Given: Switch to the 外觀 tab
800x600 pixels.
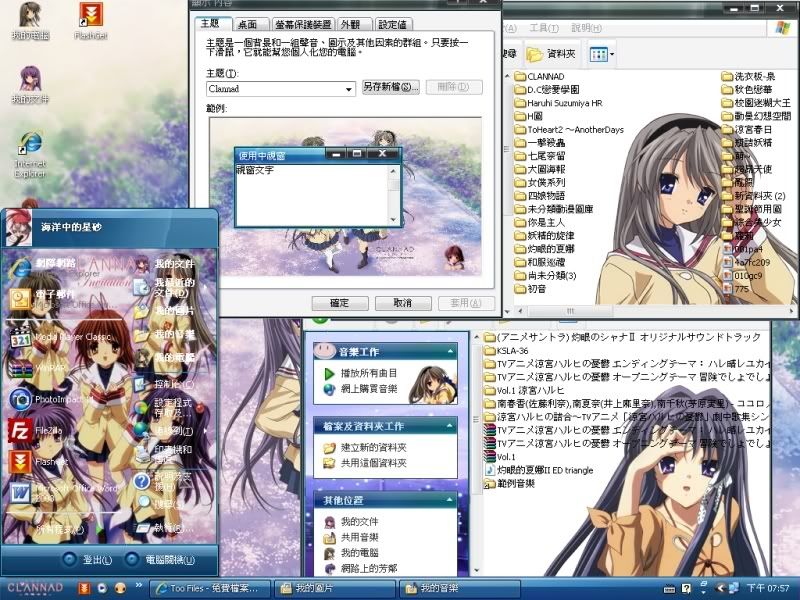Looking at the screenshot, I should click(351, 24).
